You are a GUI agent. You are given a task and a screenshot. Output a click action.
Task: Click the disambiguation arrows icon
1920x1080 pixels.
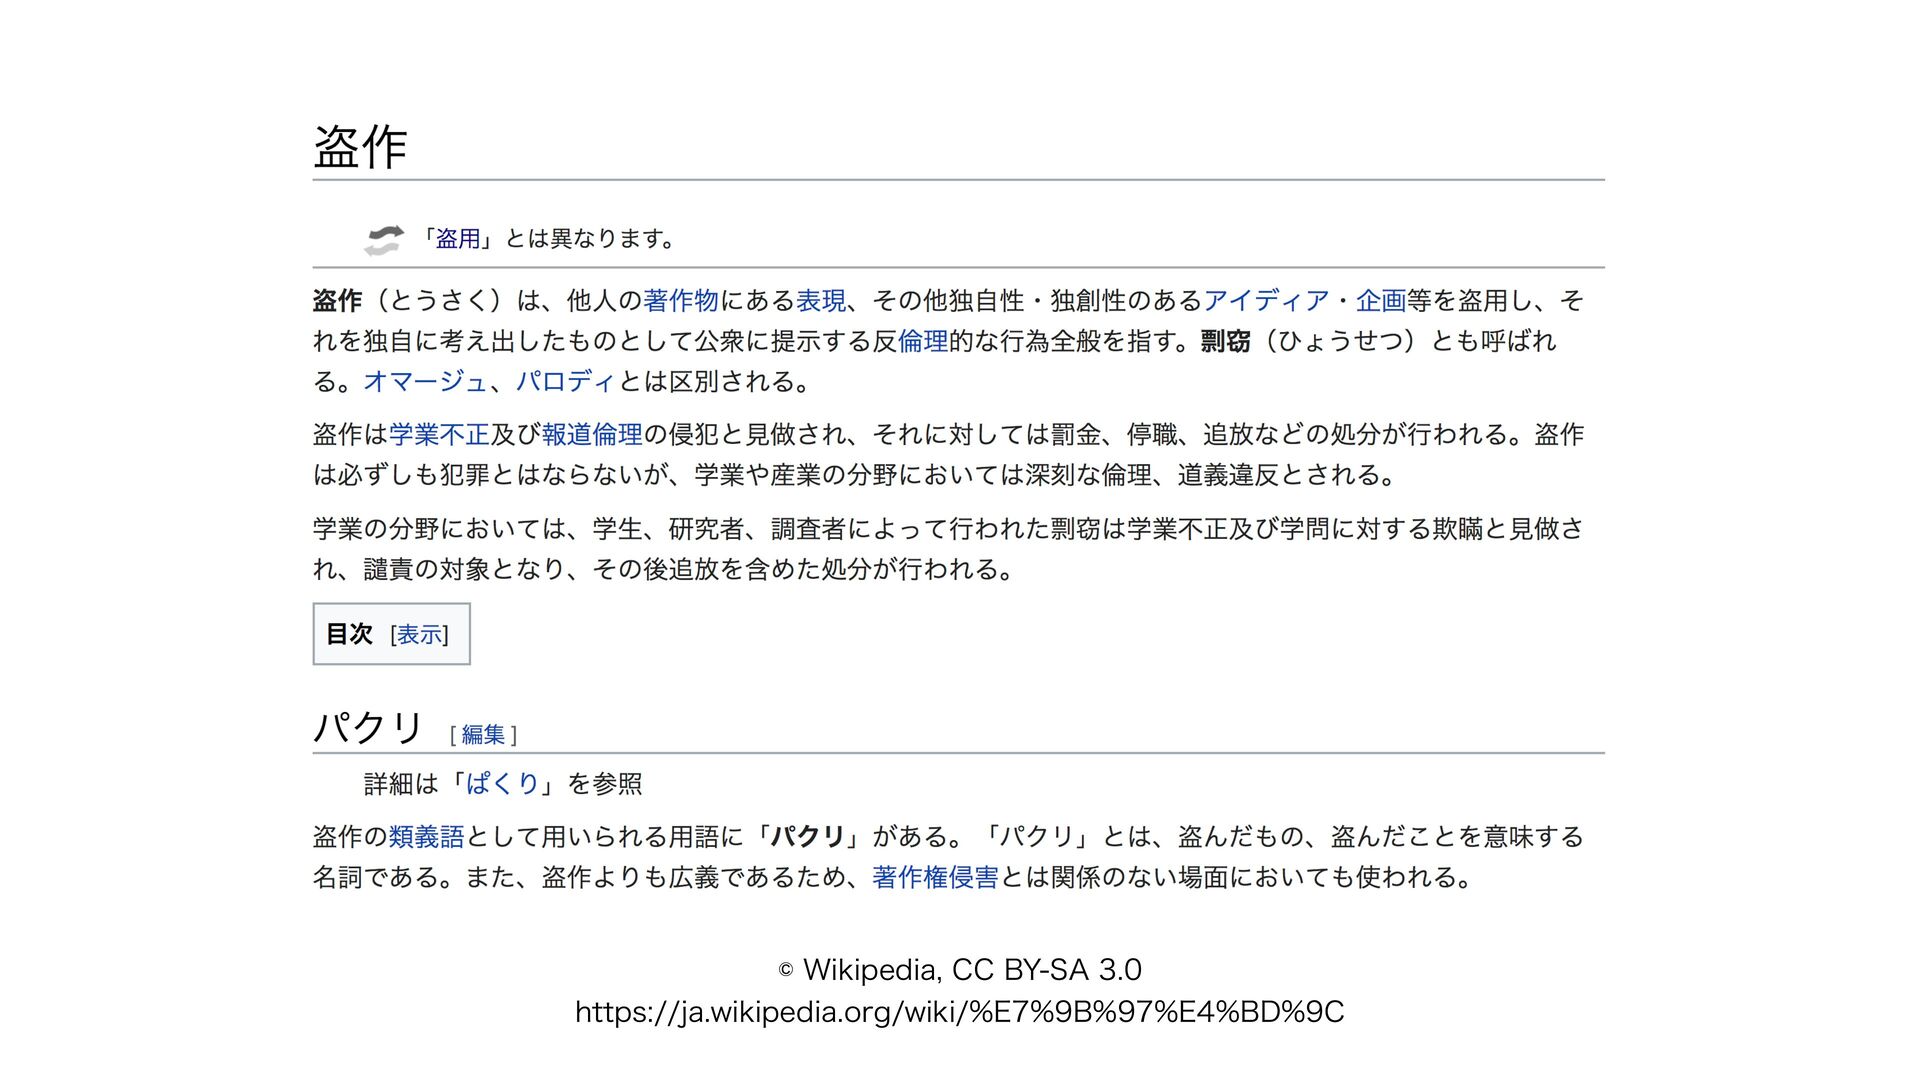[x=383, y=240]
